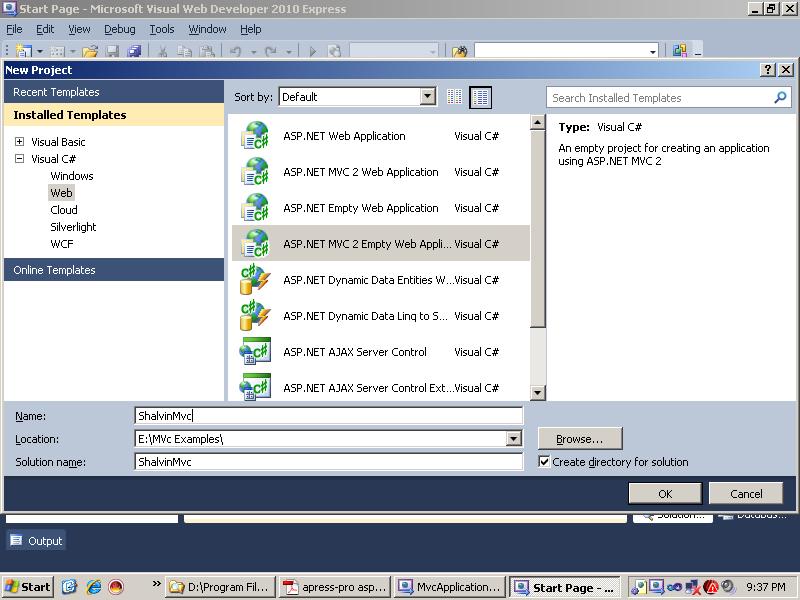Select Silverlight under Visual C#
The image size is (800, 600).
(73, 227)
